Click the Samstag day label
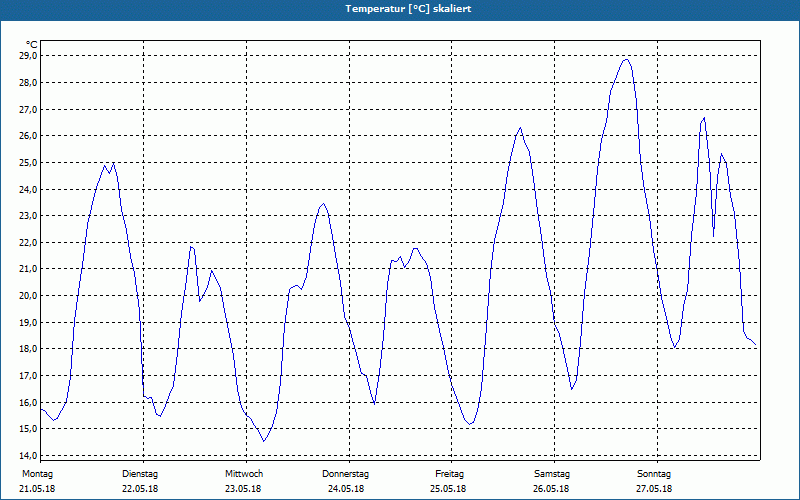This screenshot has height=500, width=800. 552,474
